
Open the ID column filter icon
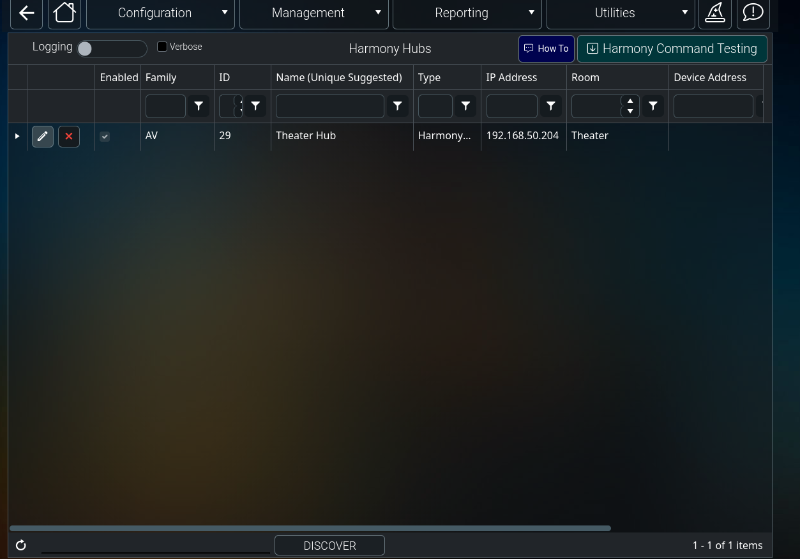(255, 106)
